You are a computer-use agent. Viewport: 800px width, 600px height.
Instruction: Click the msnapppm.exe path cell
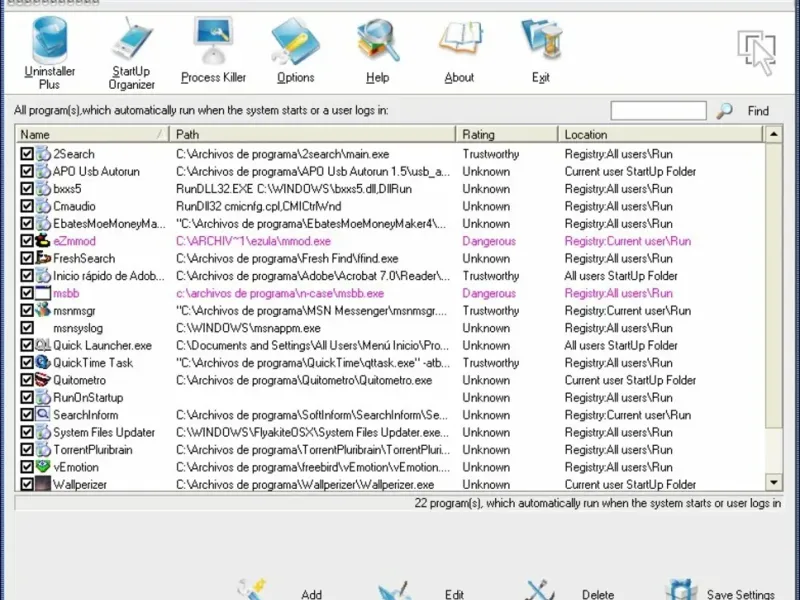point(248,328)
